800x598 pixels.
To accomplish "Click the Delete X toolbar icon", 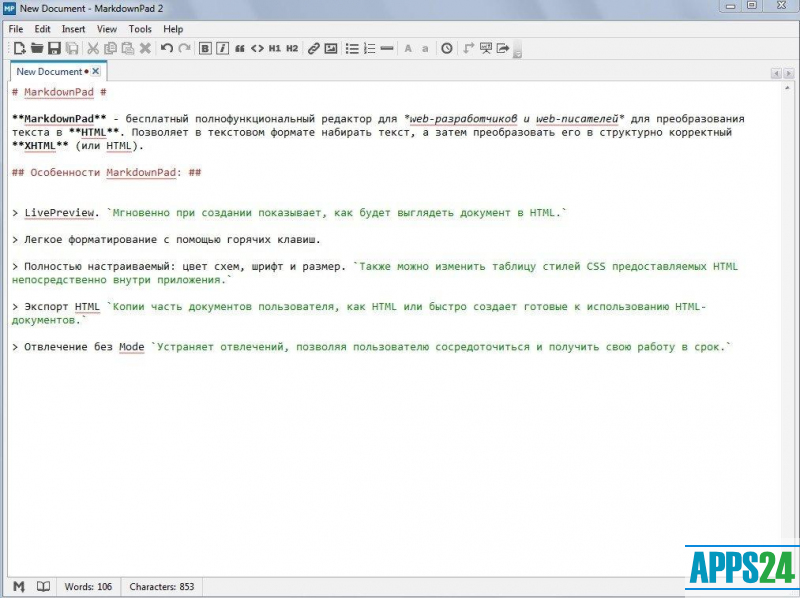I will click(x=145, y=48).
